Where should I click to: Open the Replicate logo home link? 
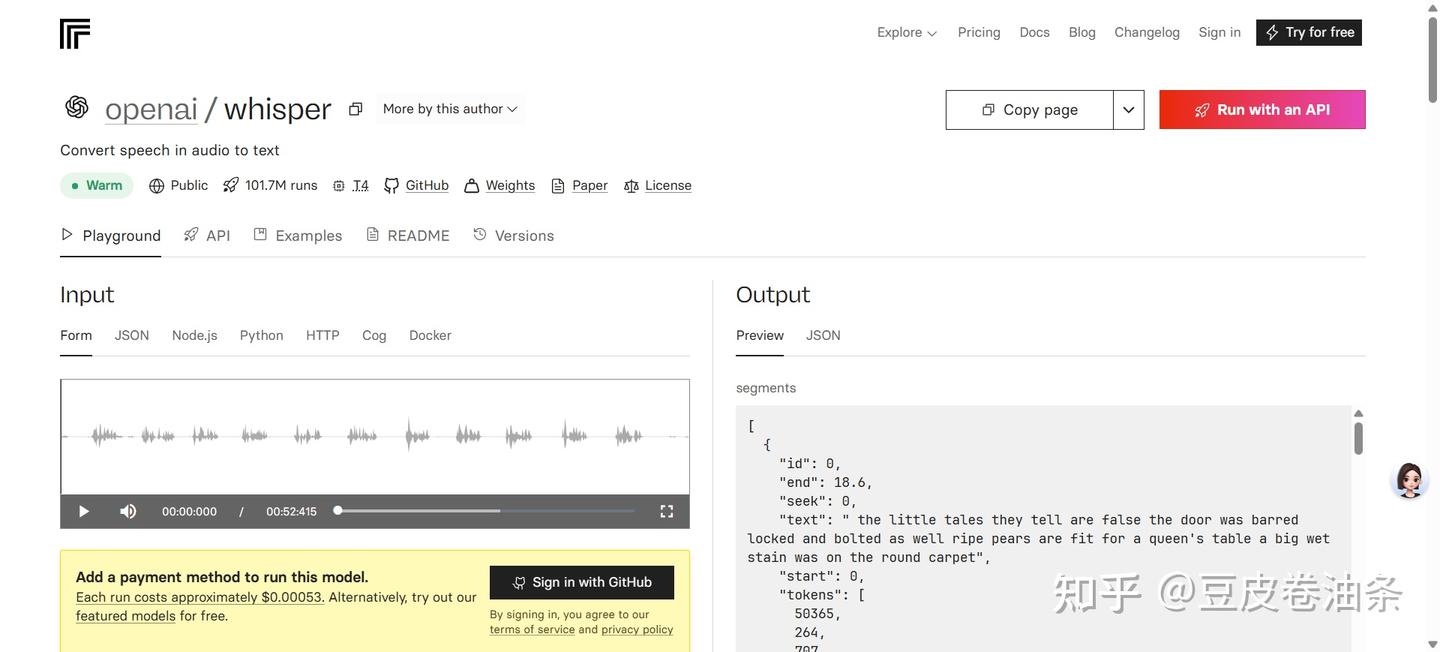[75, 33]
